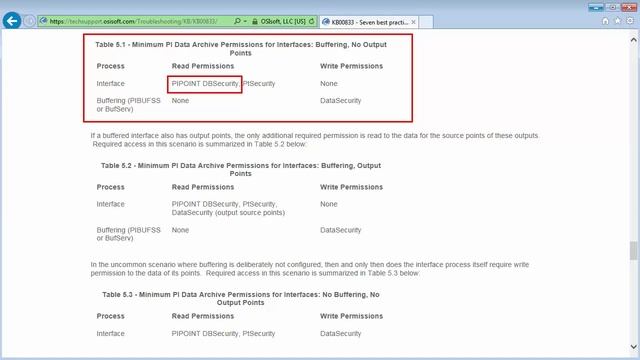Click the techsupport.osisoft.com URL field

[134, 21]
